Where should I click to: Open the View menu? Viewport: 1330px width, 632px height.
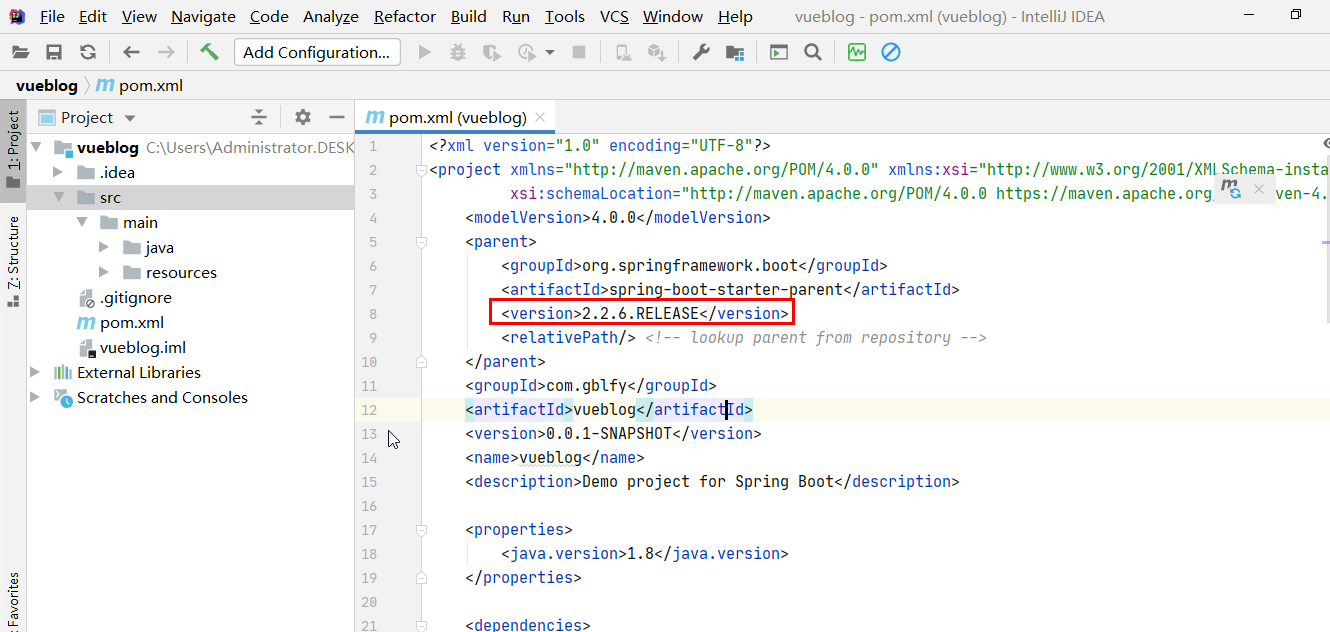click(139, 16)
